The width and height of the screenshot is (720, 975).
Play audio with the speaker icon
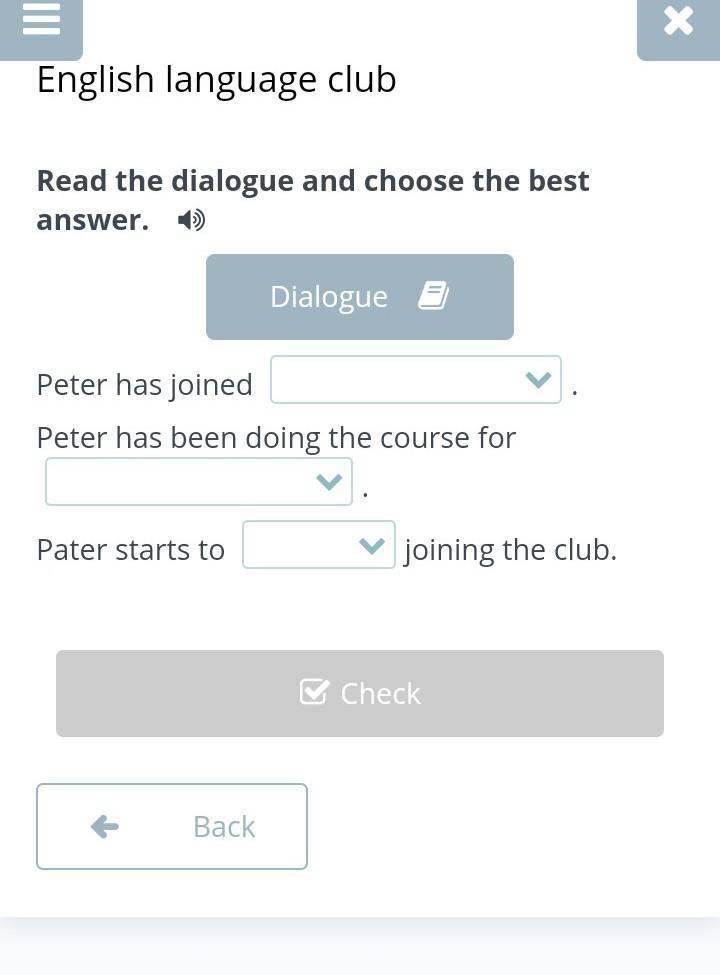(191, 220)
